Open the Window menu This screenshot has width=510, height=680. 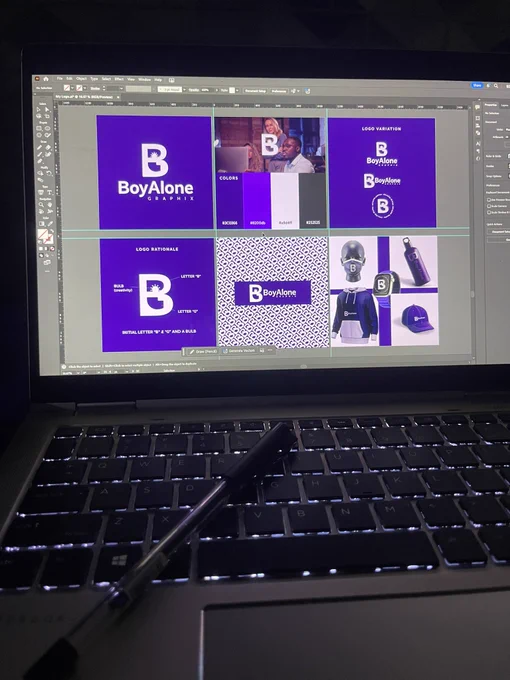(144, 80)
